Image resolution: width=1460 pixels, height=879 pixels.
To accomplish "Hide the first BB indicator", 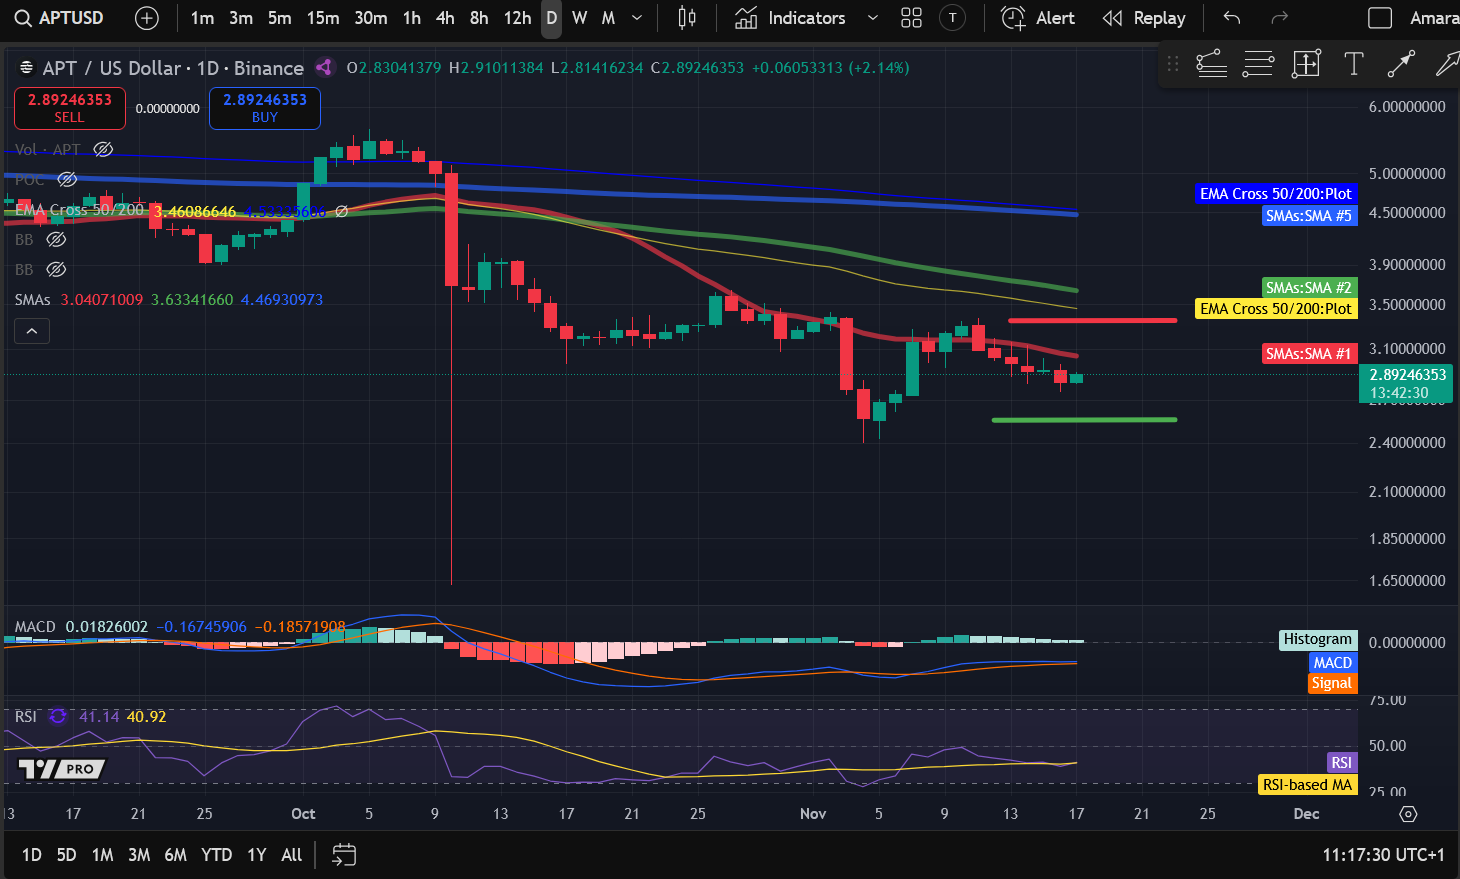I will 56,239.
